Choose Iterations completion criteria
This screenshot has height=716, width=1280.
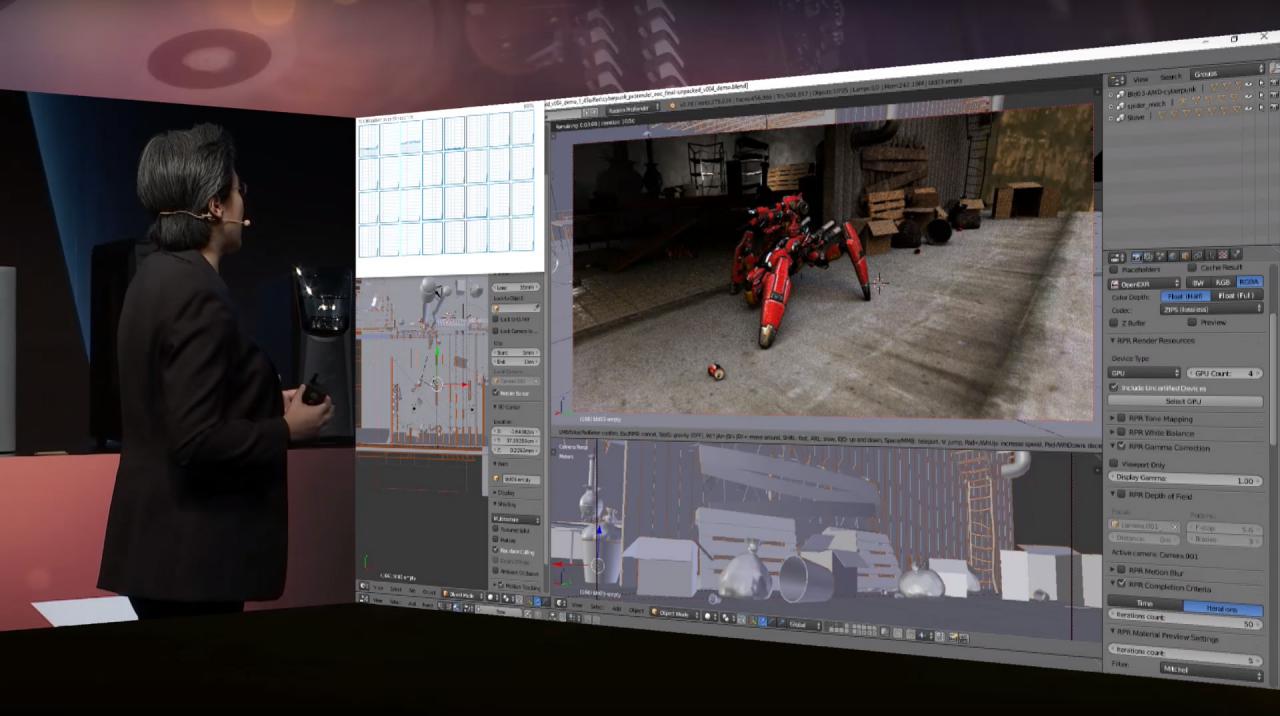(x=1223, y=608)
